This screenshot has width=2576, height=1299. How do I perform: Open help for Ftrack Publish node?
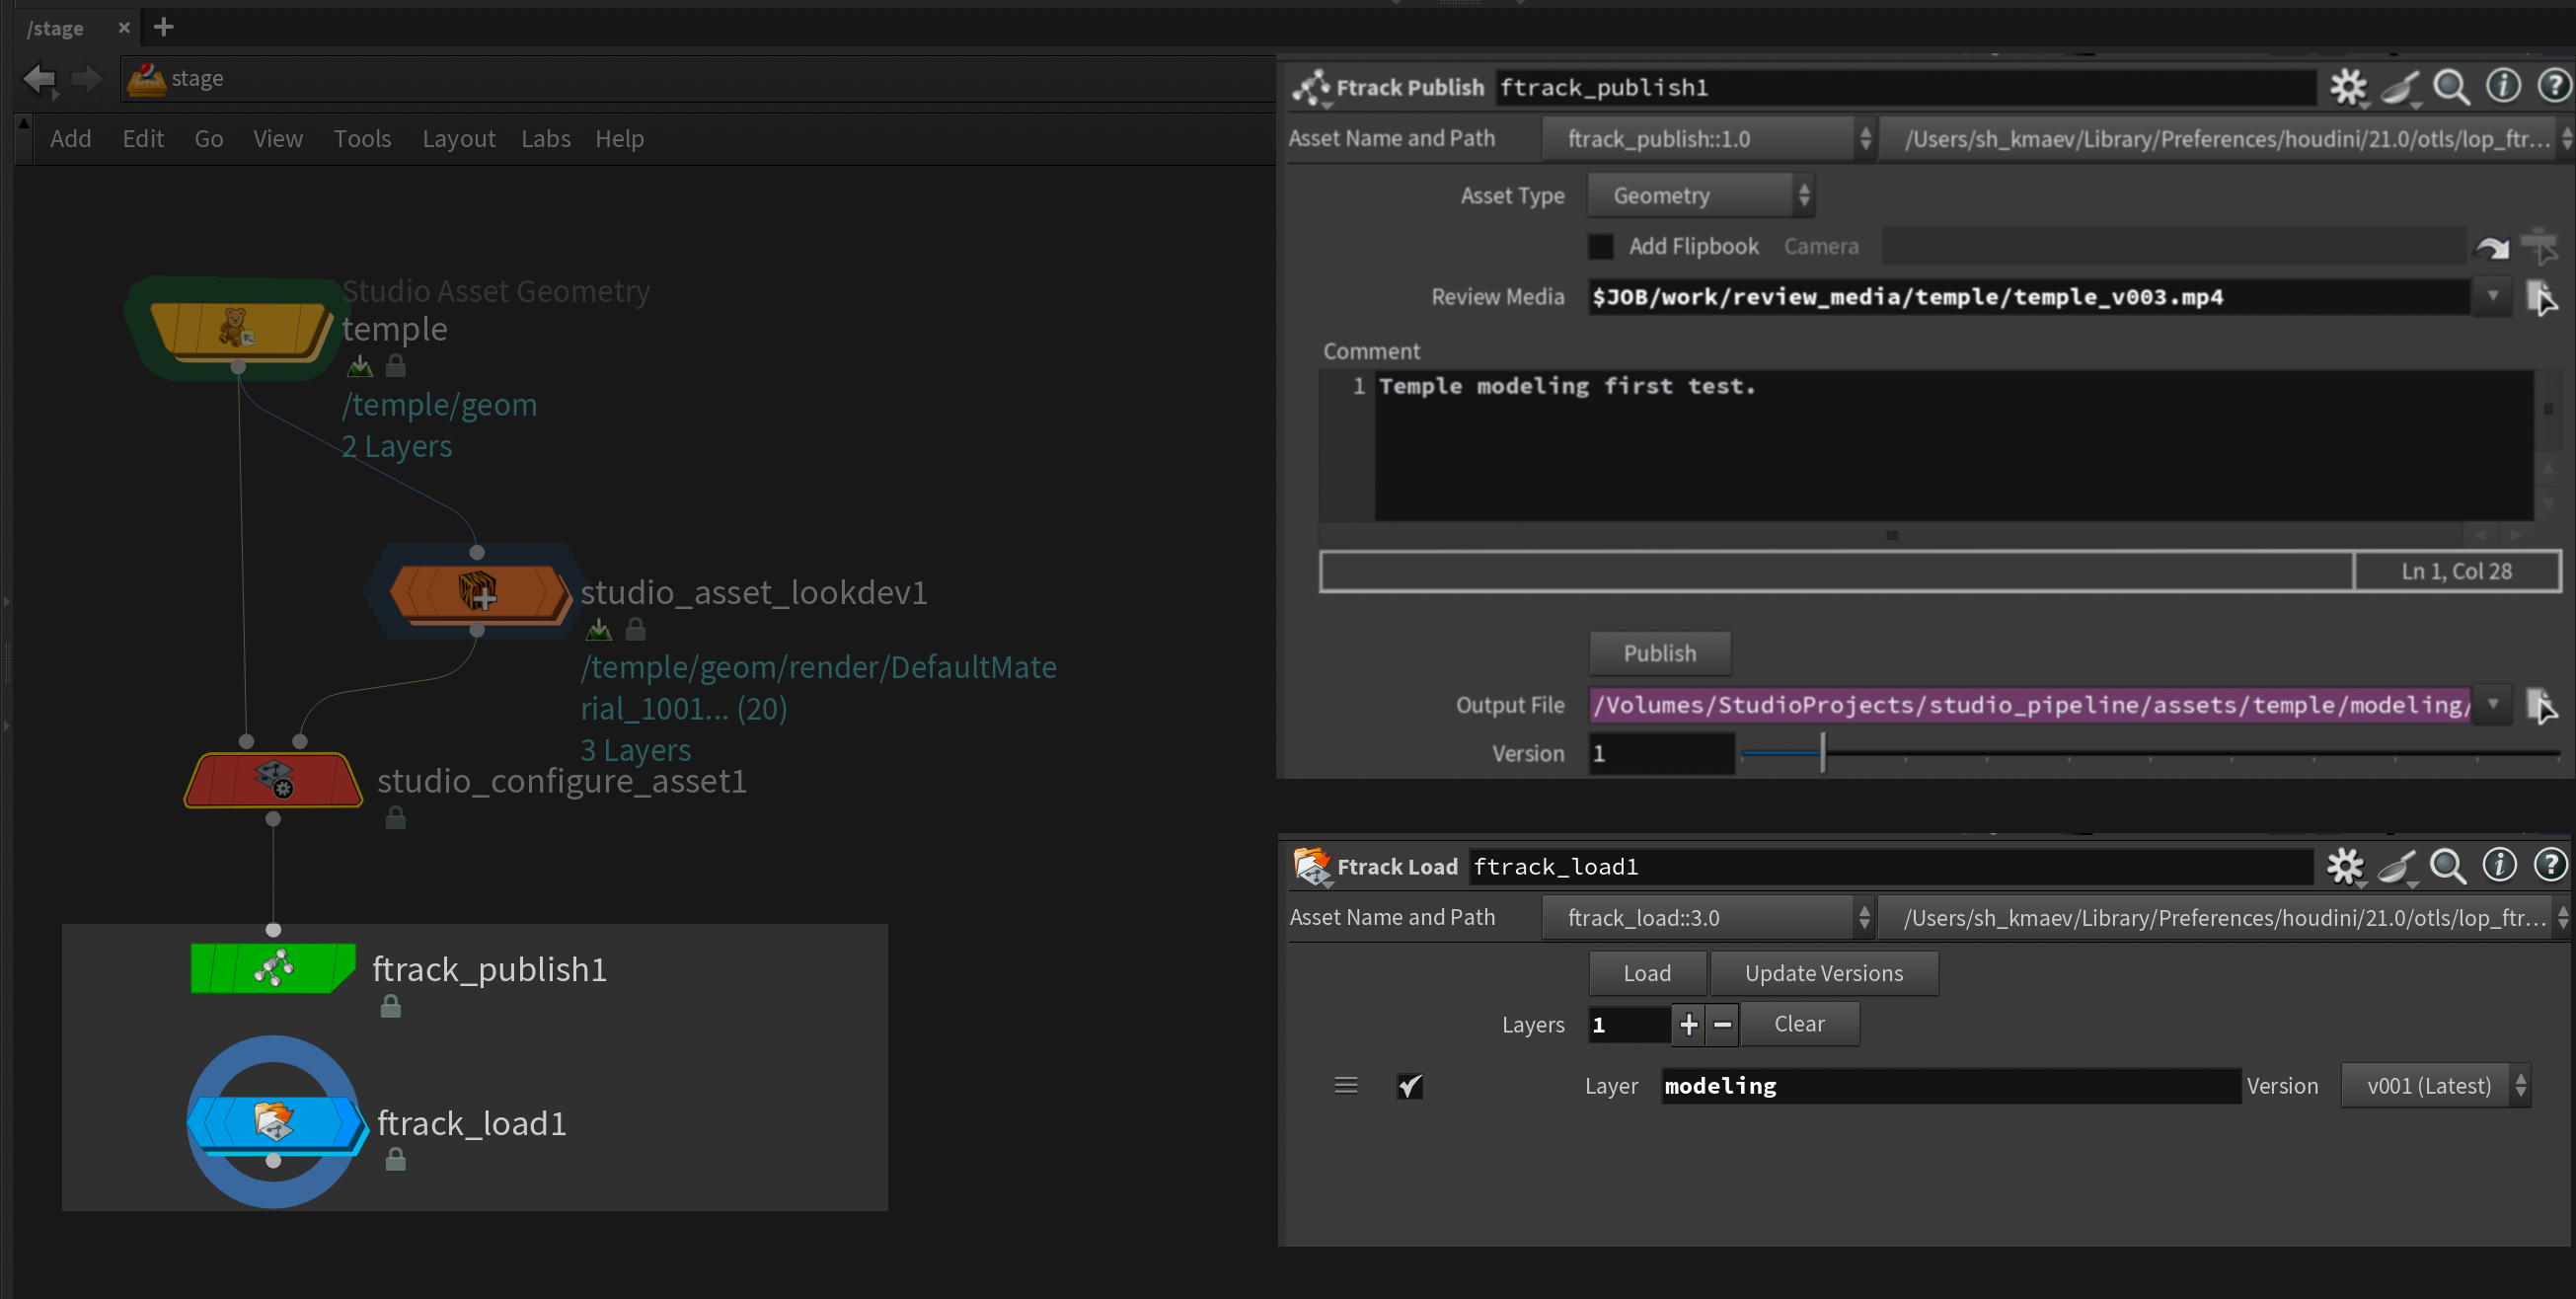point(2554,86)
